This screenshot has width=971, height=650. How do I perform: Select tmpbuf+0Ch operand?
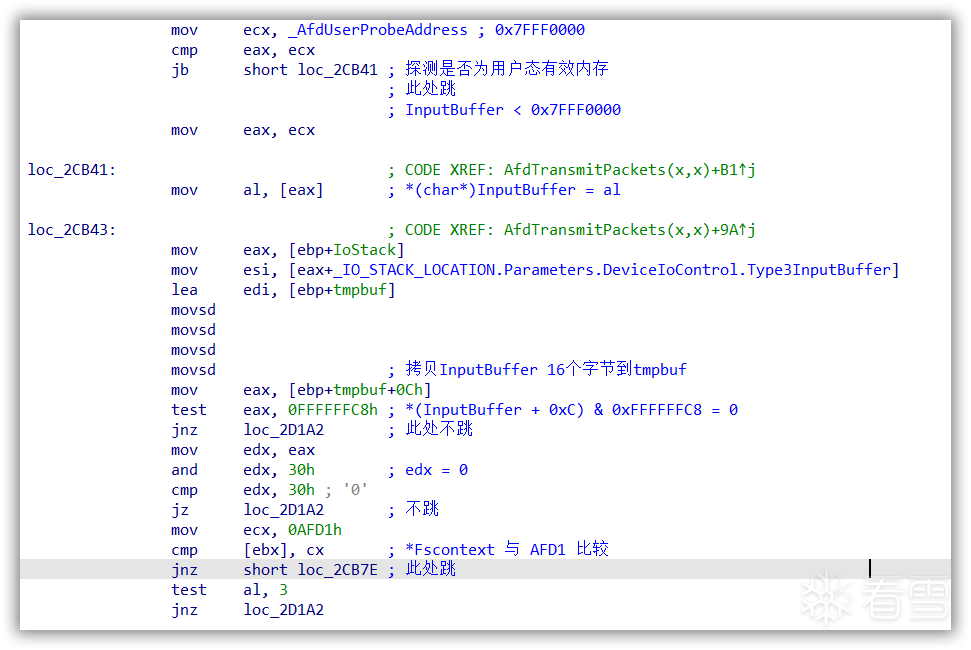378,390
